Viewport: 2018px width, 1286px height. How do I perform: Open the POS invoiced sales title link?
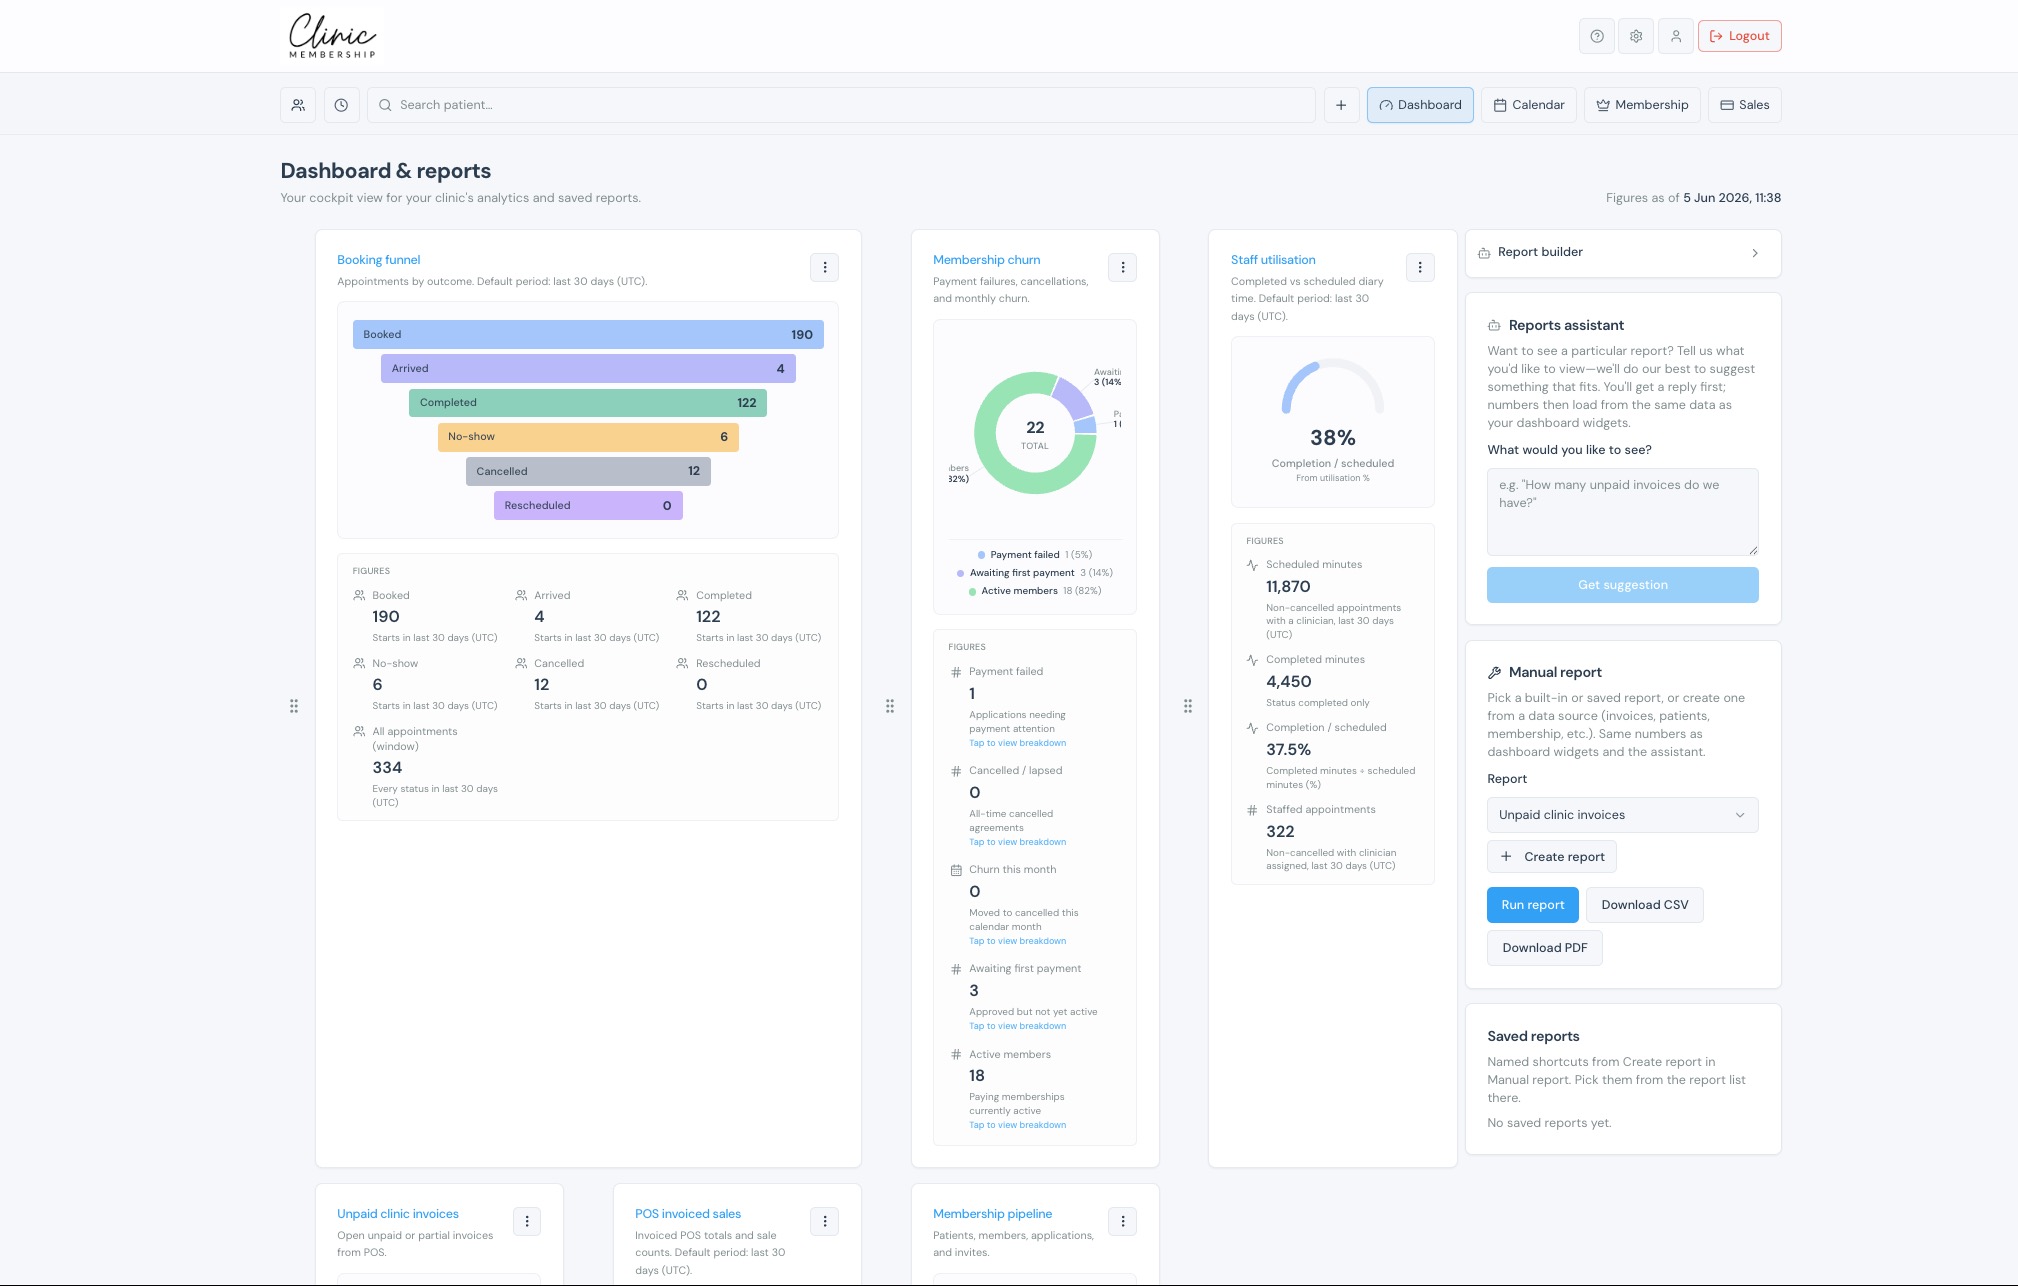pos(688,1214)
